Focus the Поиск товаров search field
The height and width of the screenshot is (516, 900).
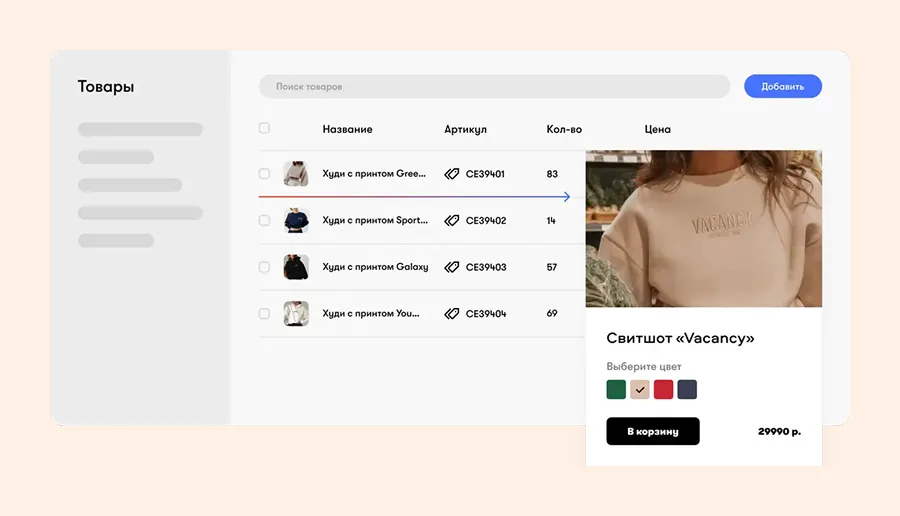point(494,87)
